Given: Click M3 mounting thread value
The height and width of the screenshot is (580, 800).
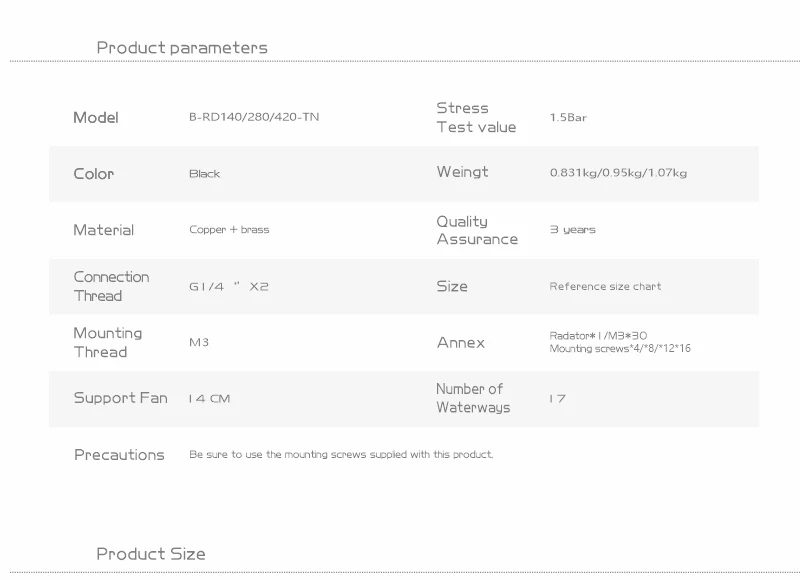Looking at the screenshot, I should [x=199, y=342].
